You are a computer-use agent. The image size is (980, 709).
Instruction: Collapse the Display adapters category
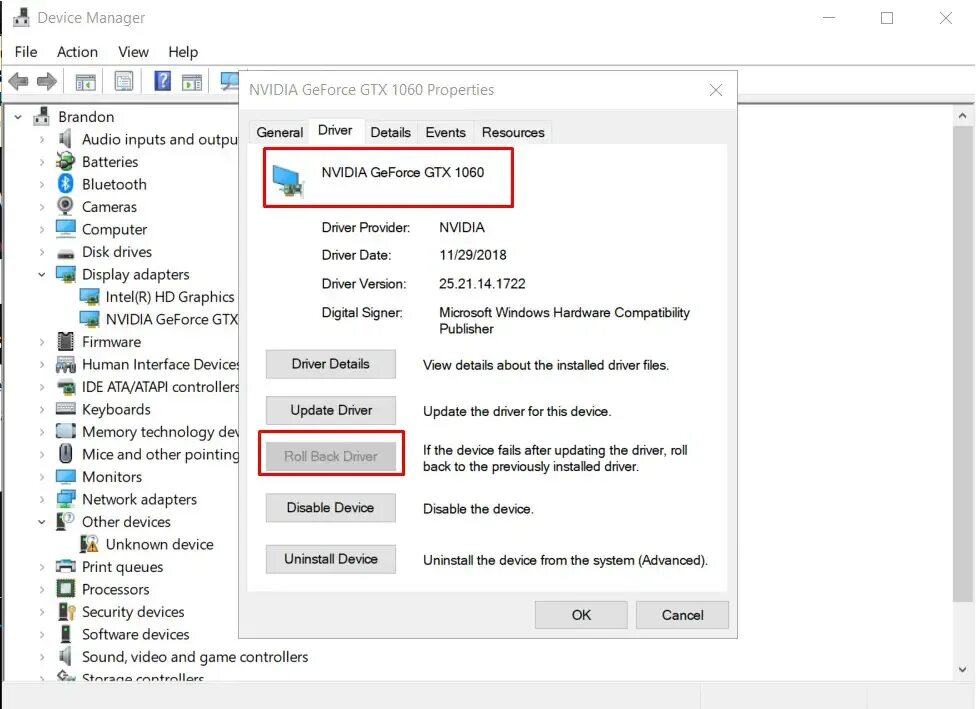click(x=42, y=274)
